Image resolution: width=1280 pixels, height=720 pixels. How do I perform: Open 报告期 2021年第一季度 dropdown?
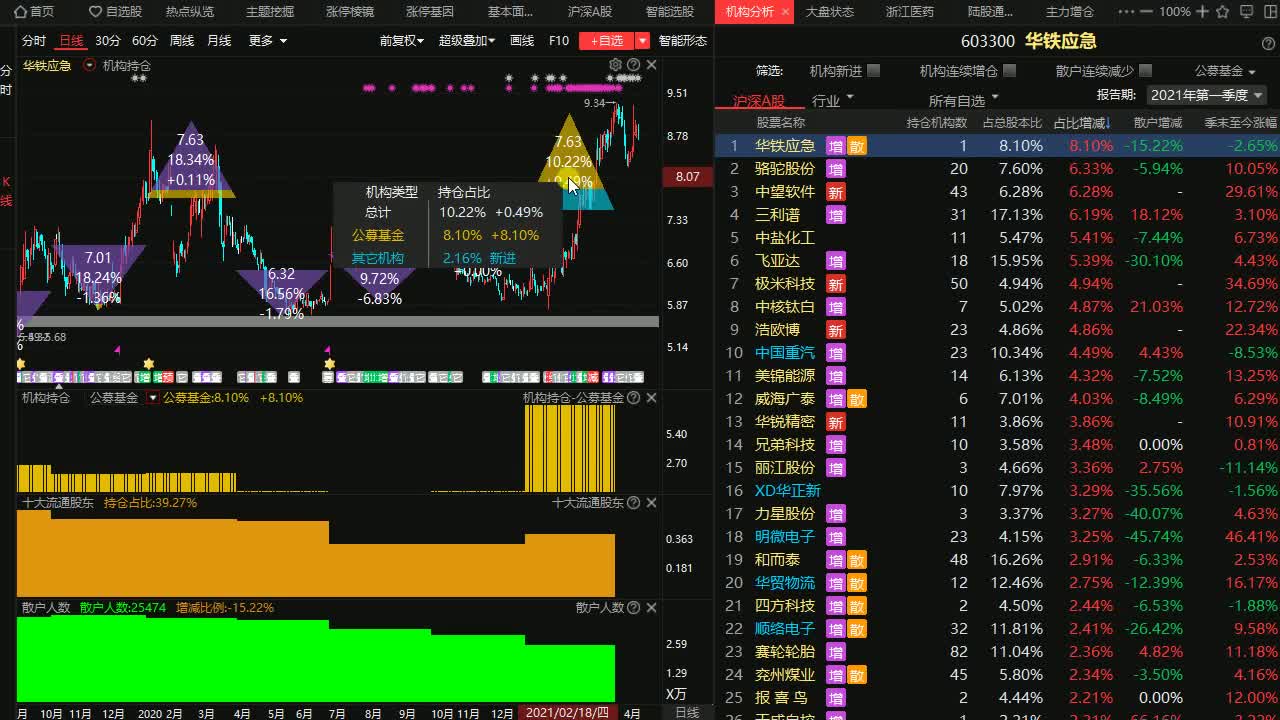point(1206,95)
